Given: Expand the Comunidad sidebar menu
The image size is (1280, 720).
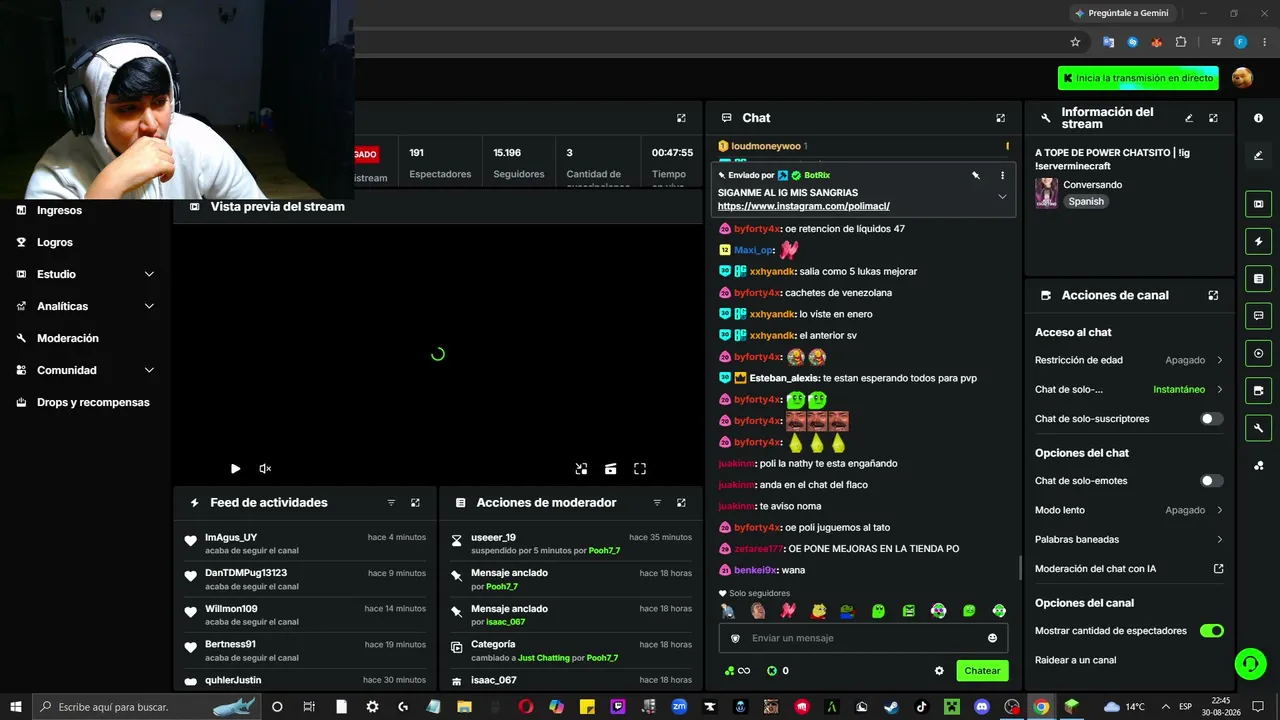Looking at the screenshot, I should tap(149, 370).
